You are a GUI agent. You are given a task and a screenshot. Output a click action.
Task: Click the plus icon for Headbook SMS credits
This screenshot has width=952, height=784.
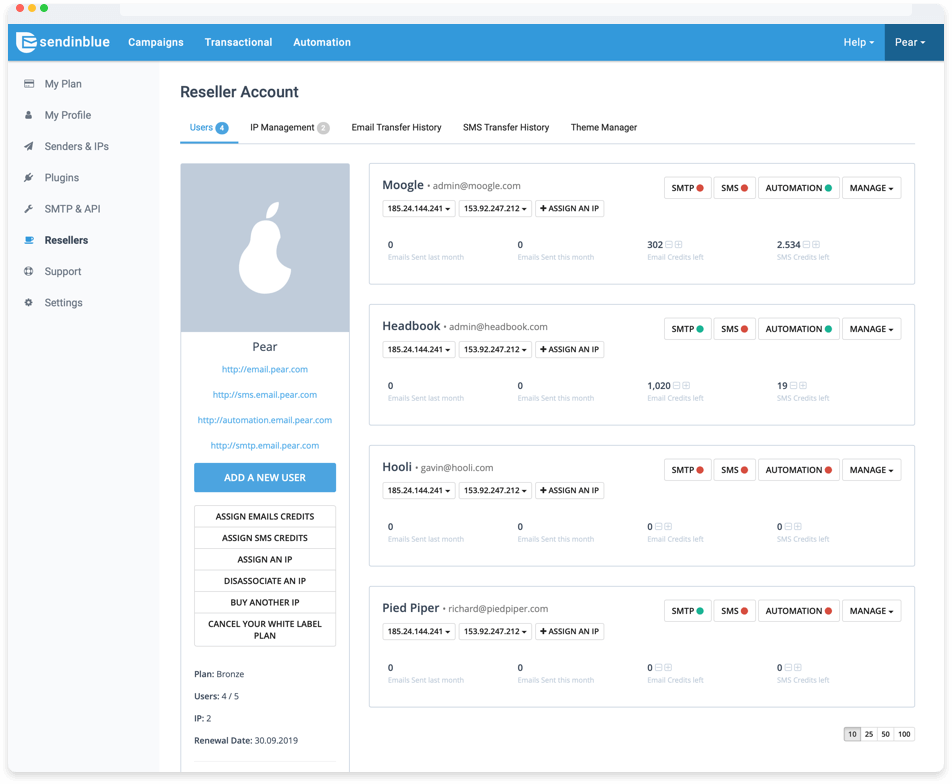point(803,386)
